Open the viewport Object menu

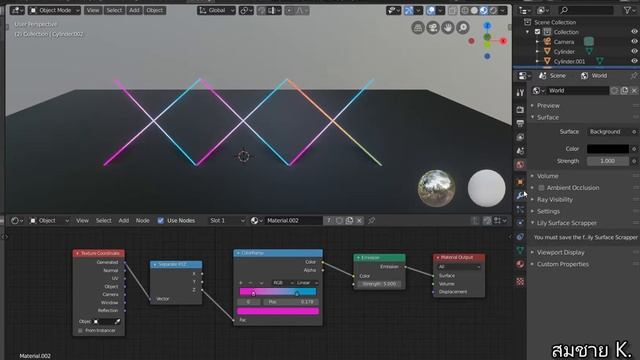pyautogui.click(x=154, y=10)
